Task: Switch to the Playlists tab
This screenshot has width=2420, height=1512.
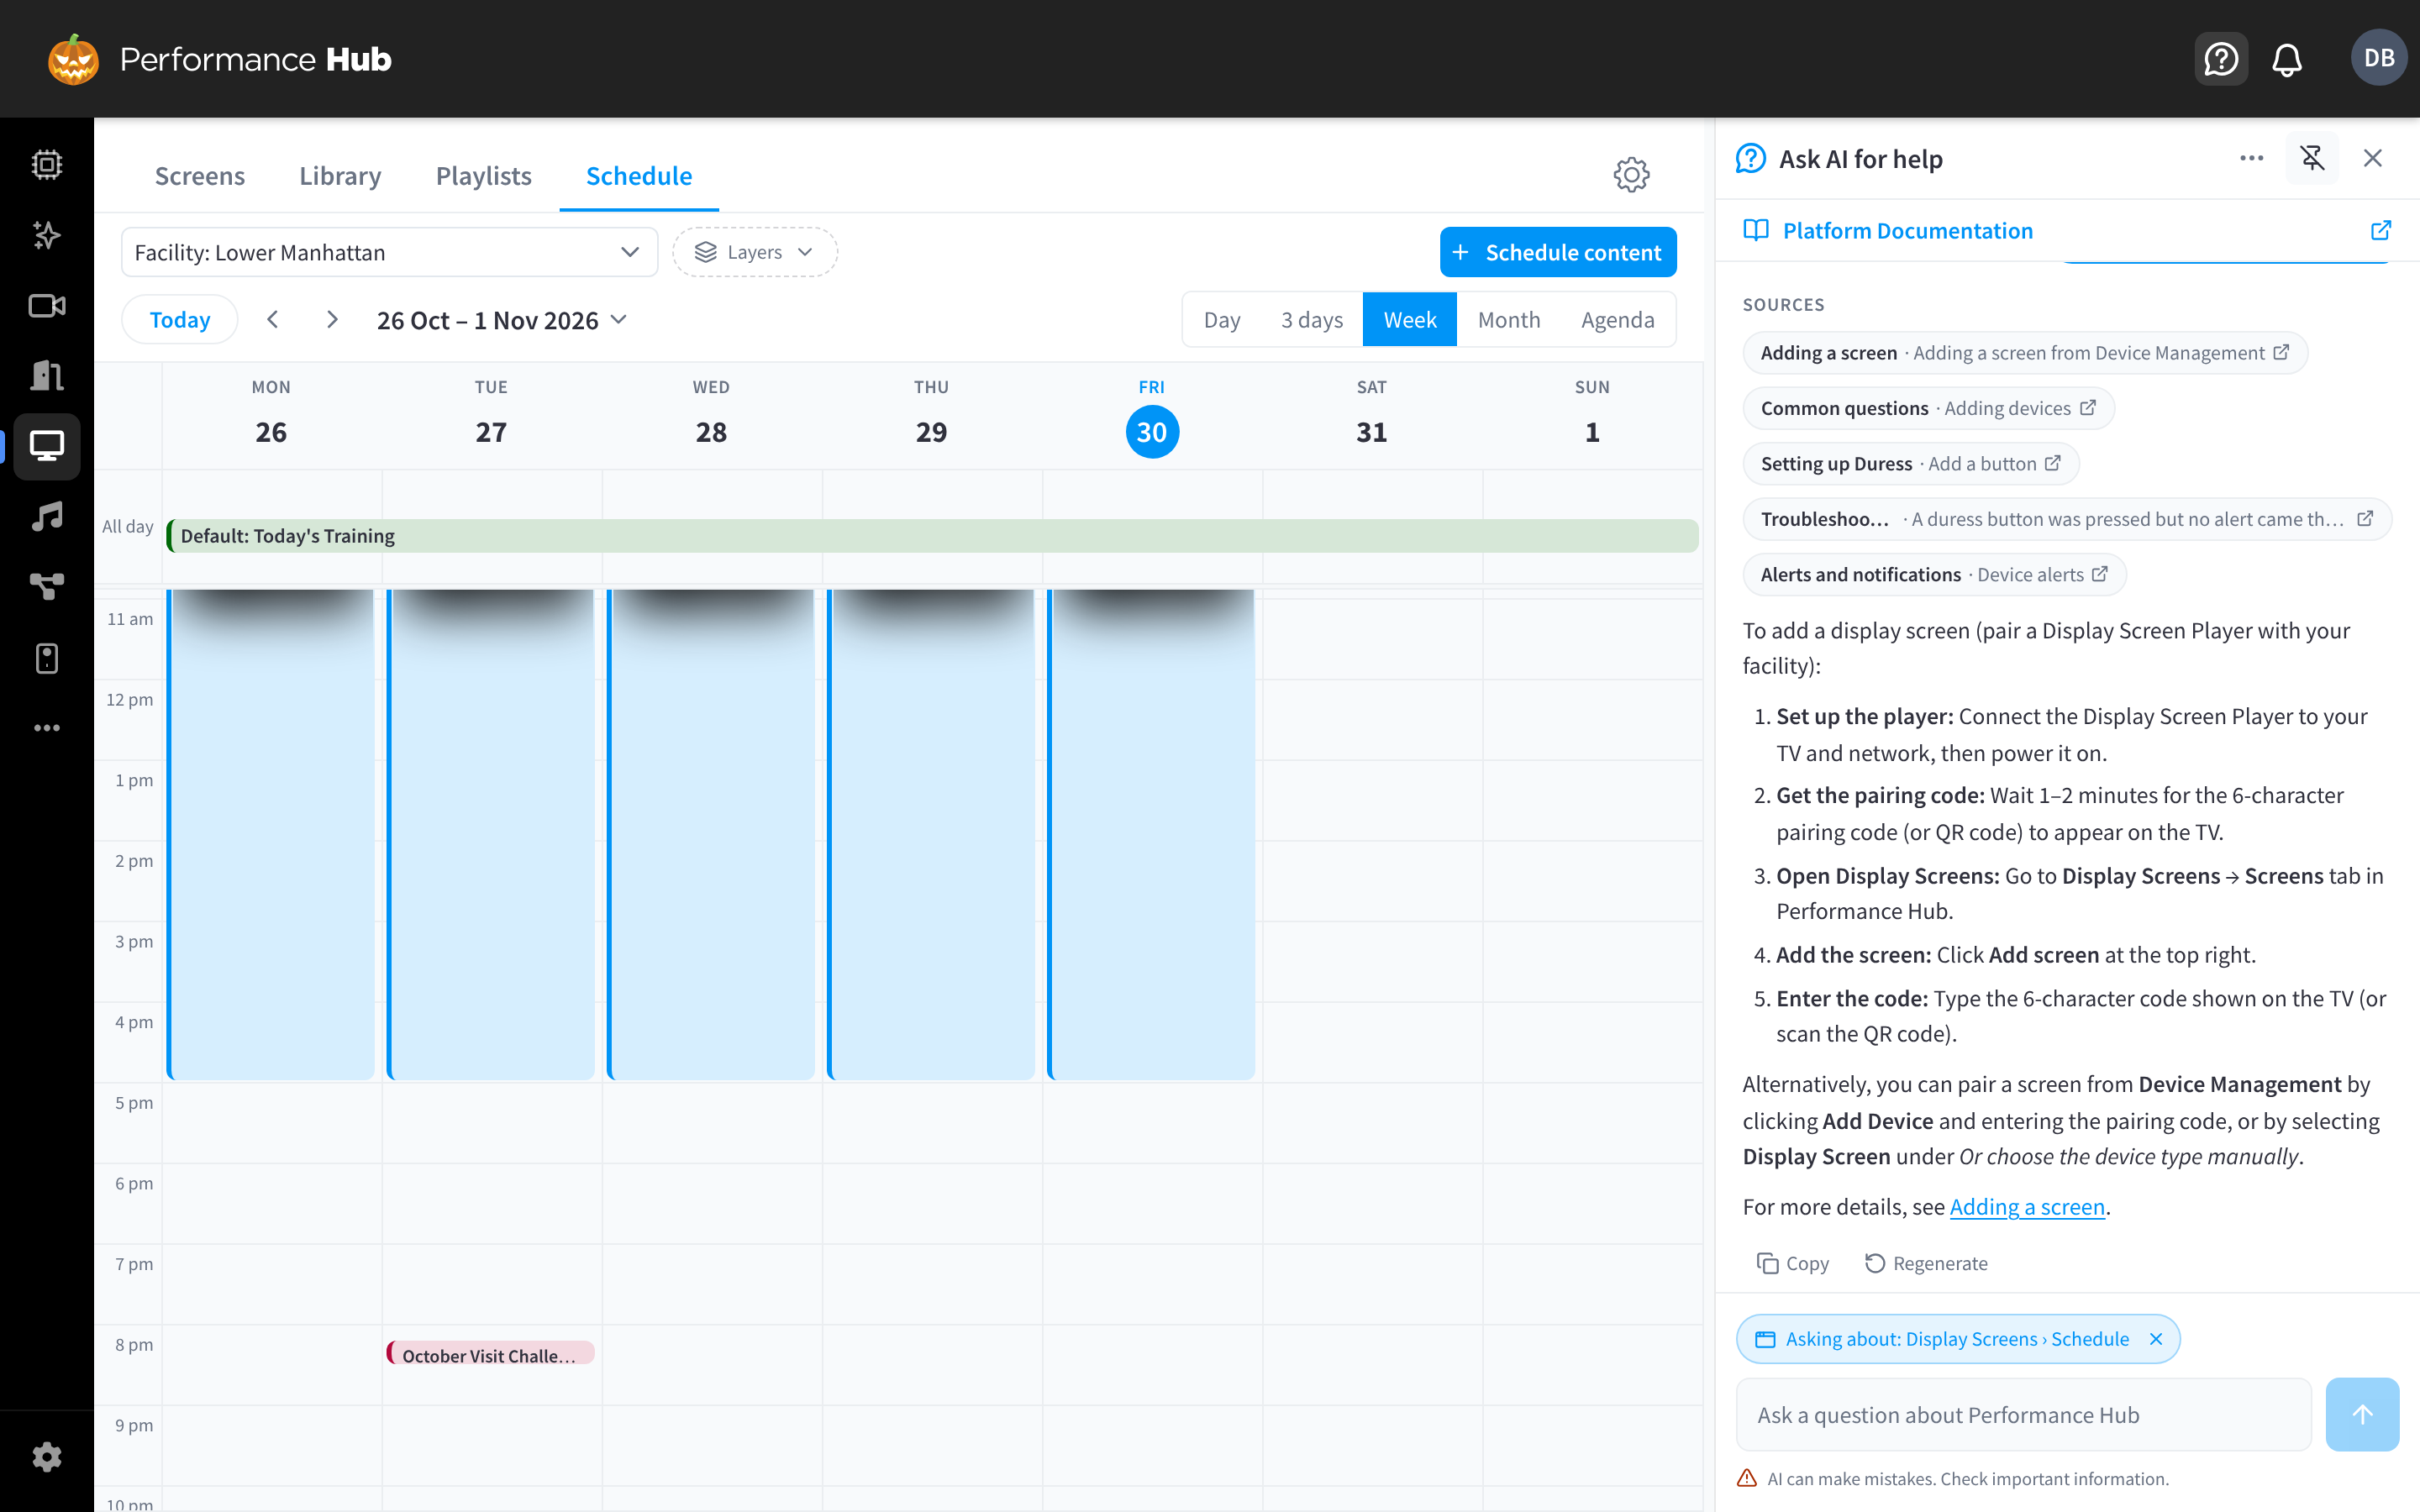Action: [483, 176]
